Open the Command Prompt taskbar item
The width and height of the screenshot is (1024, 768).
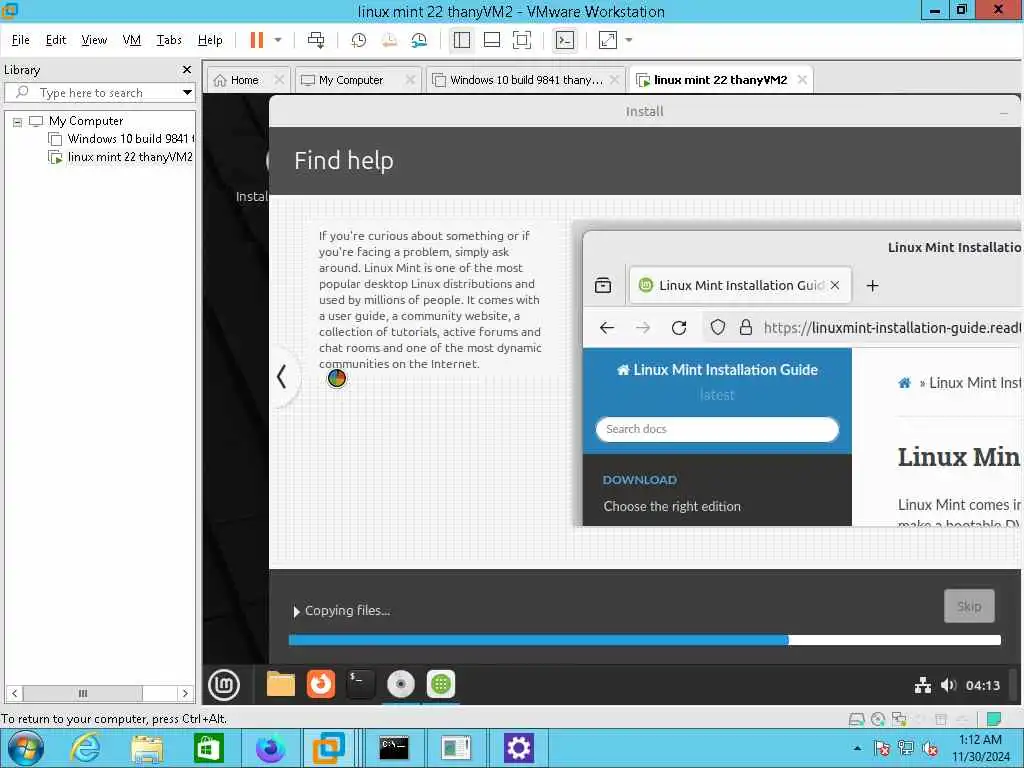click(x=394, y=748)
